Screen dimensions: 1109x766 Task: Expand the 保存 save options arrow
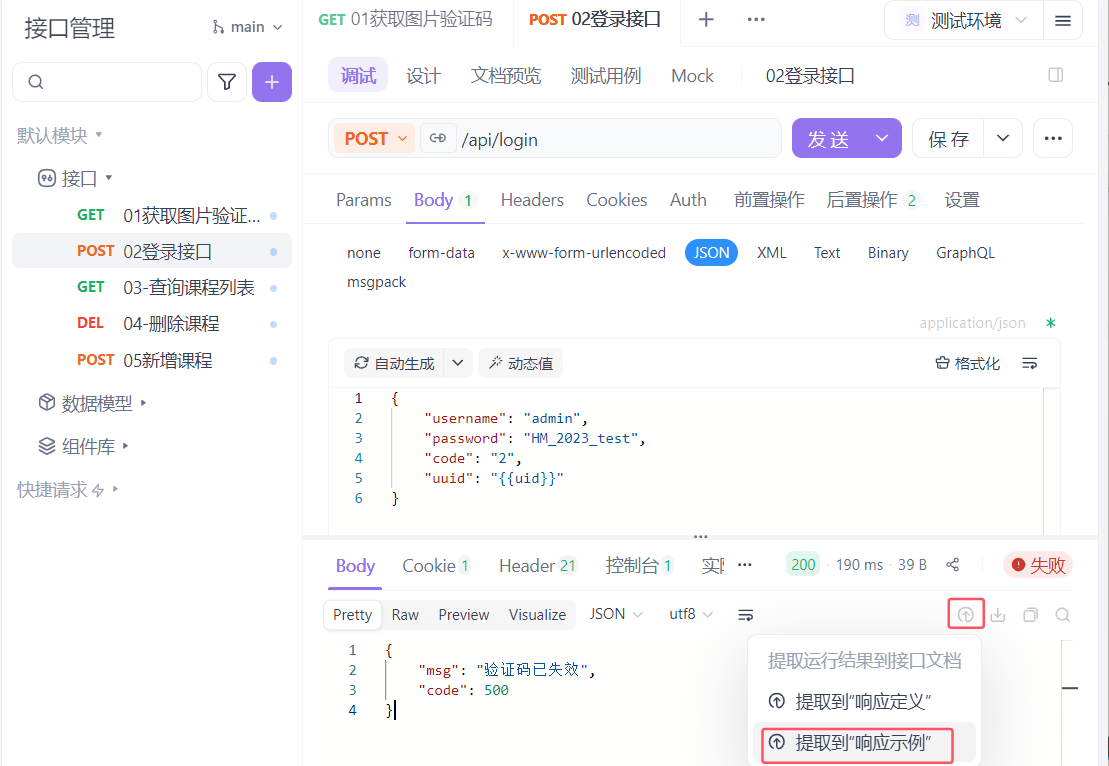pyautogui.click(x=1003, y=138)
